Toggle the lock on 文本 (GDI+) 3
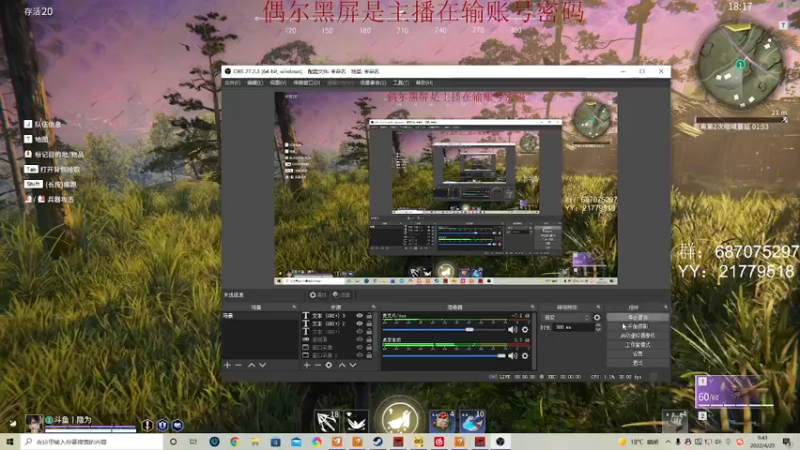 [x=369, y=316]
